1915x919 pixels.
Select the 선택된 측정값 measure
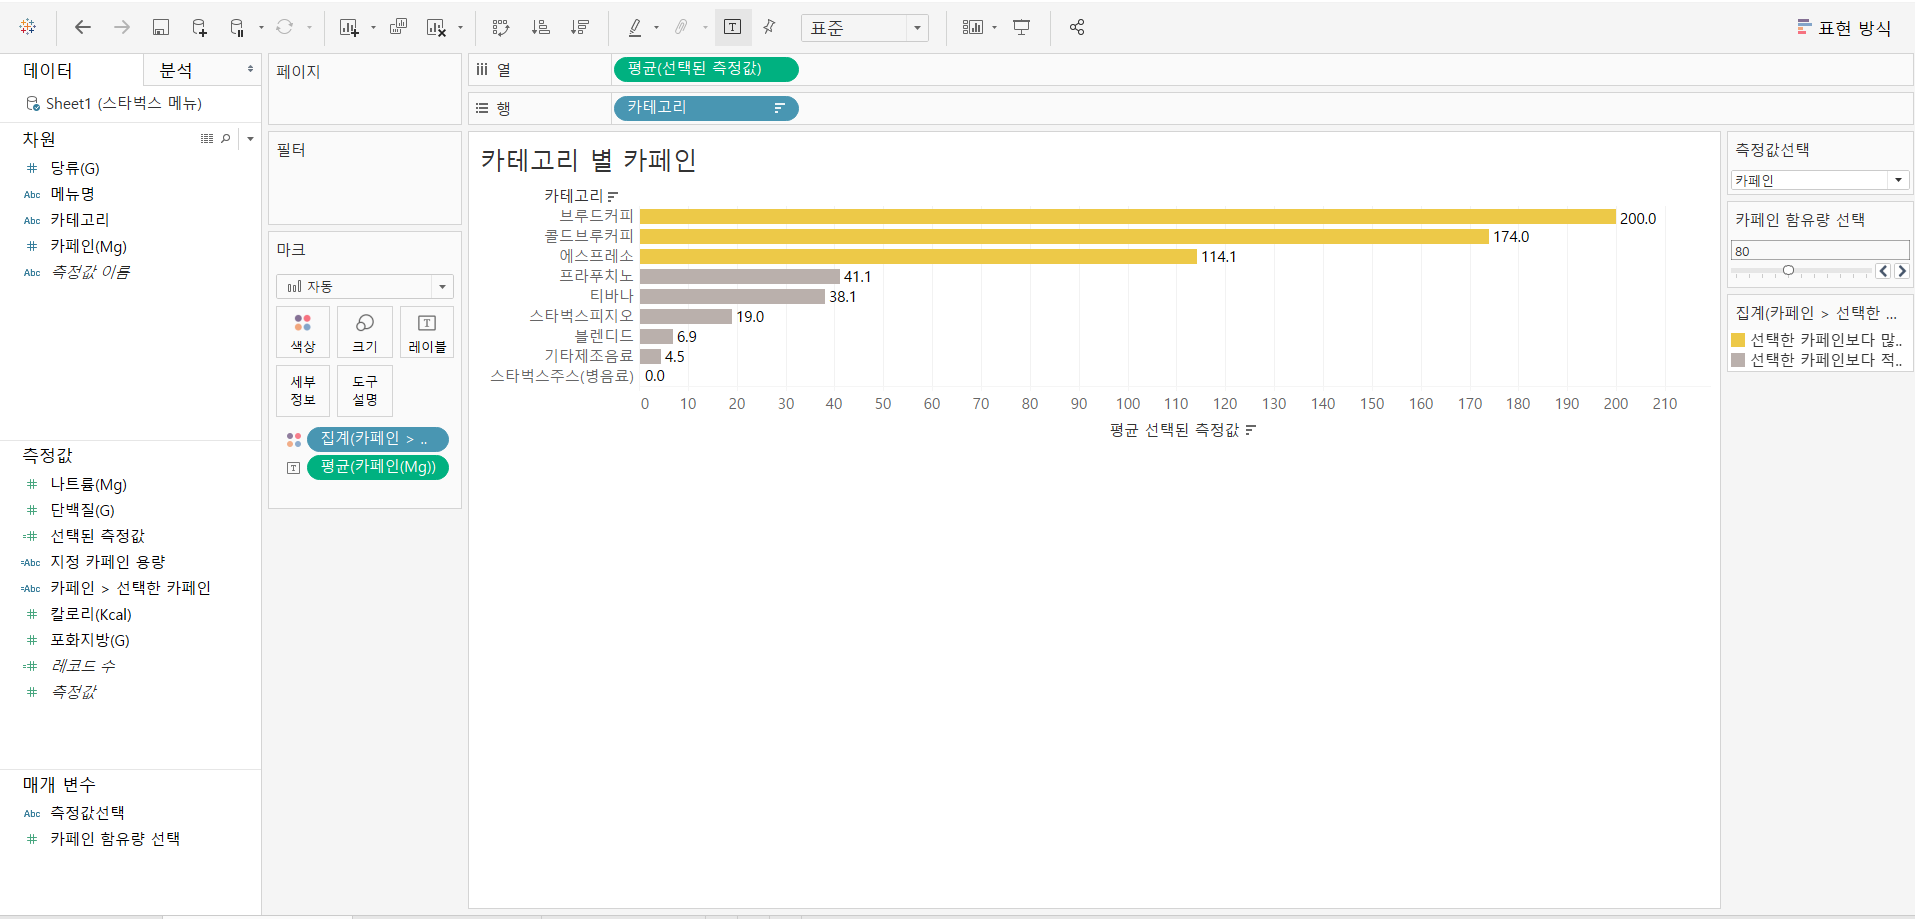point(97,536)
